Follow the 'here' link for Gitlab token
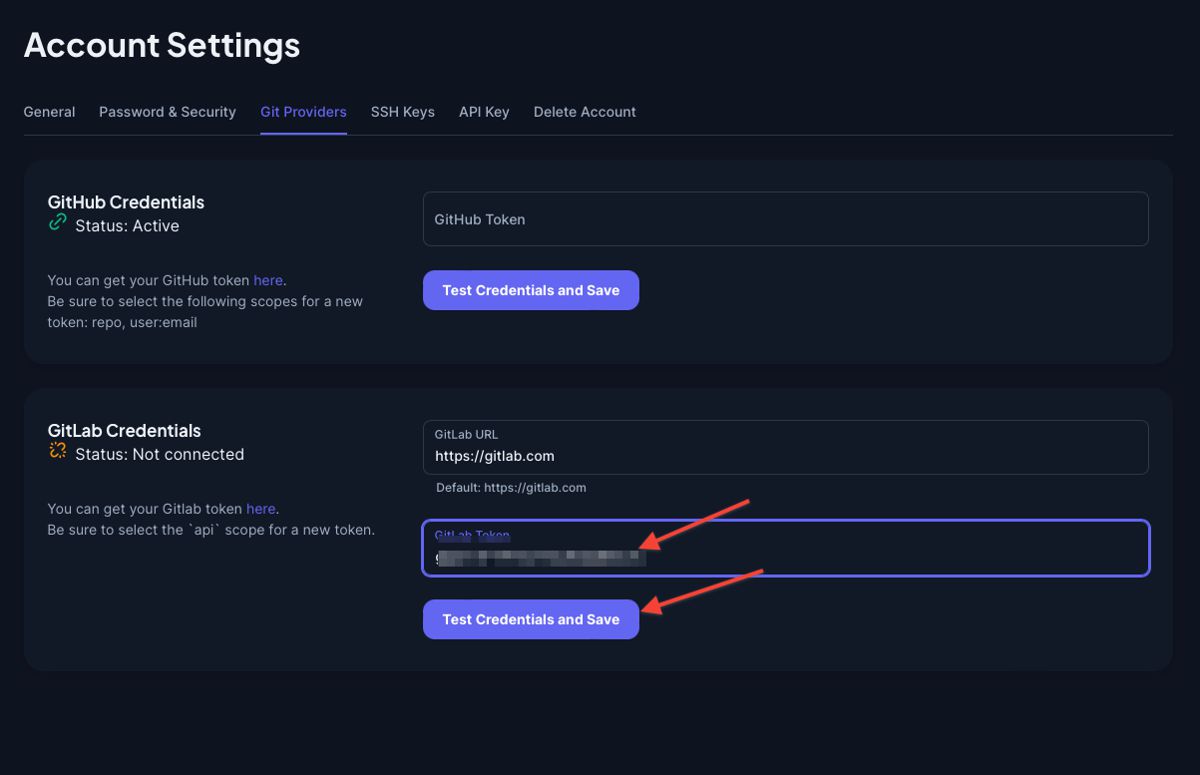The image size is (1200, 775). tap(261, 509)
